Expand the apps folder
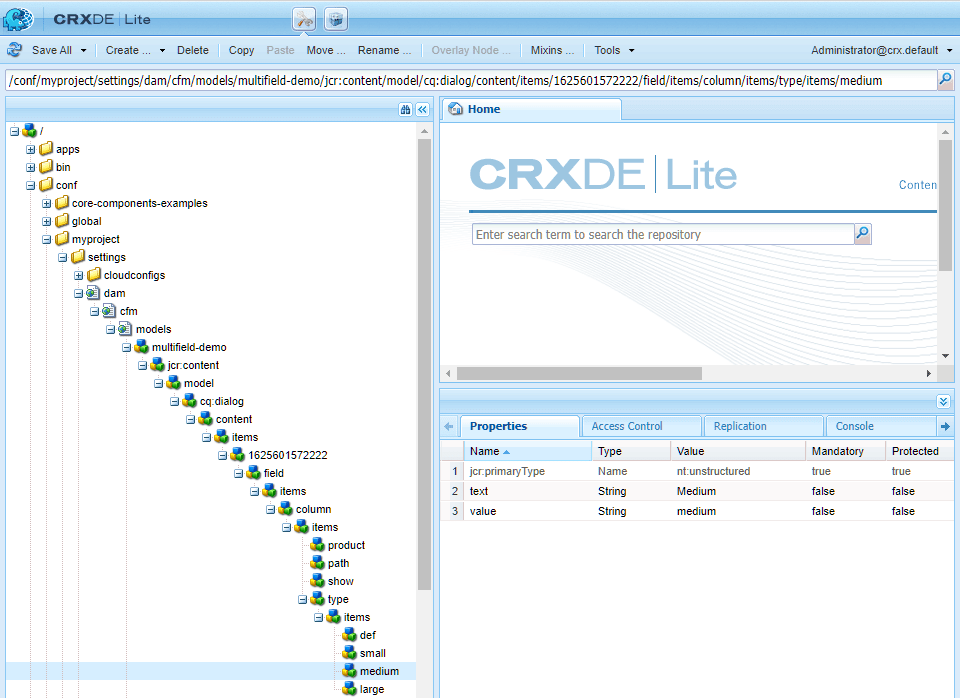The image size is (960, 698). click(x=31, y=149)
